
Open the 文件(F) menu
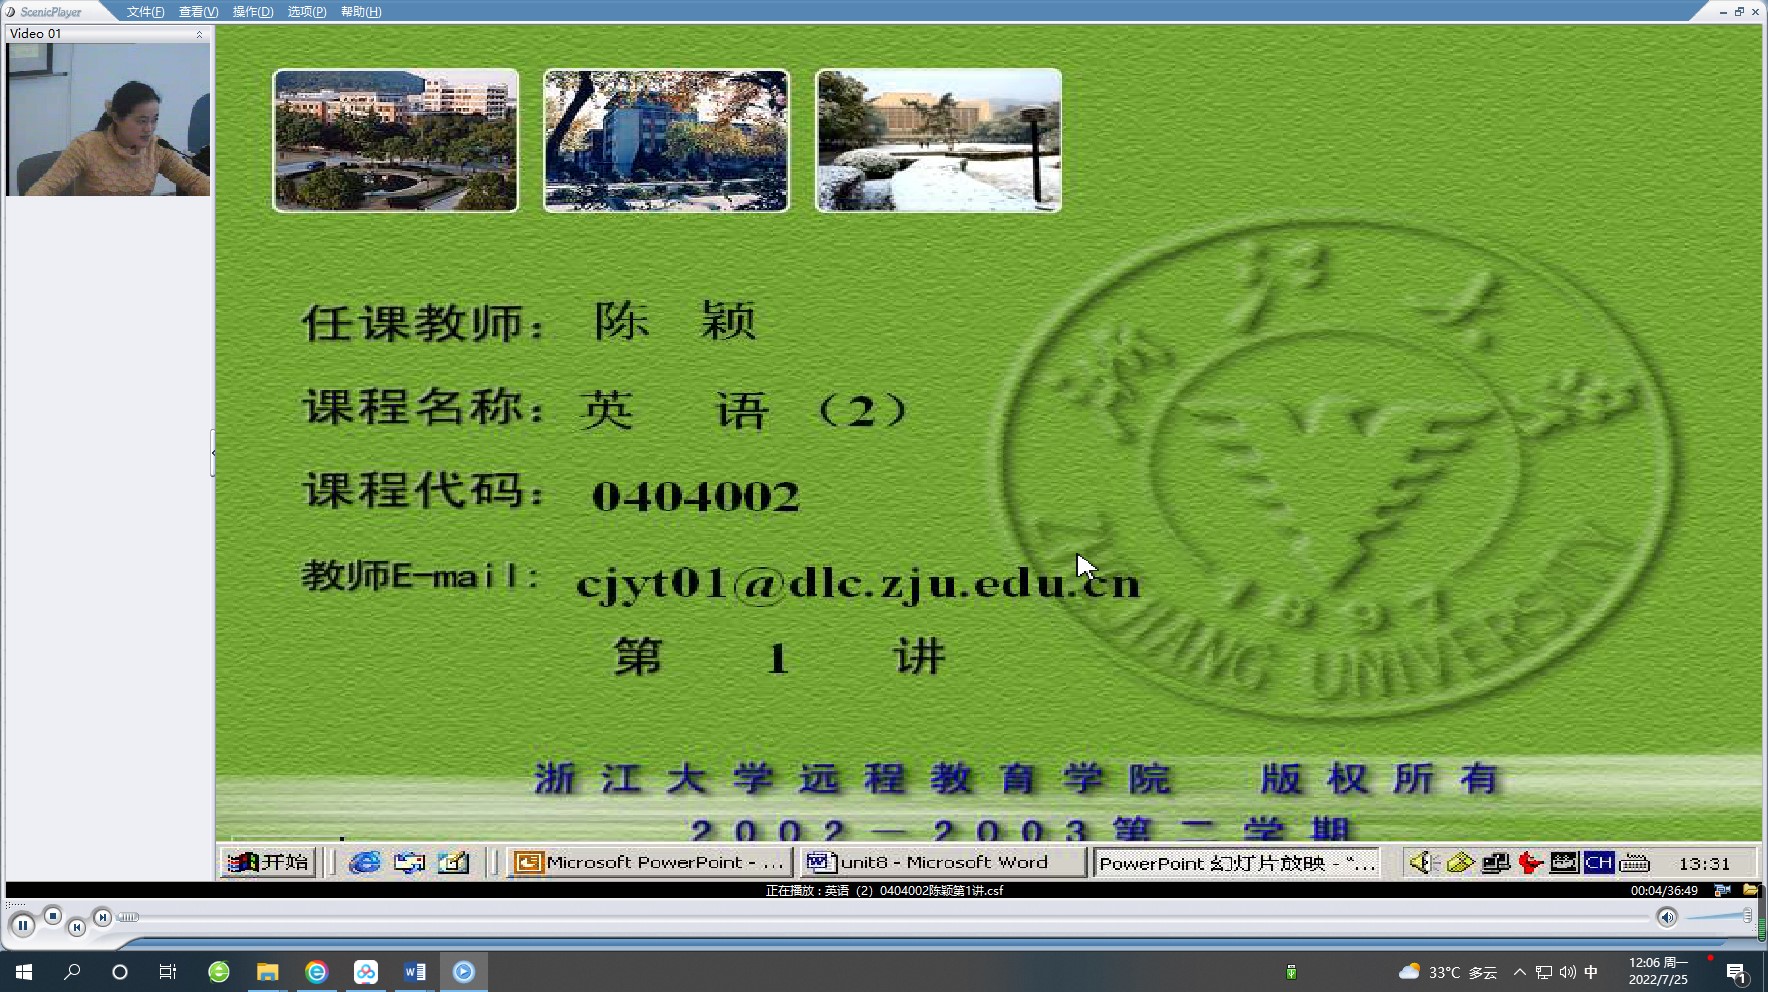click(145, 12)
